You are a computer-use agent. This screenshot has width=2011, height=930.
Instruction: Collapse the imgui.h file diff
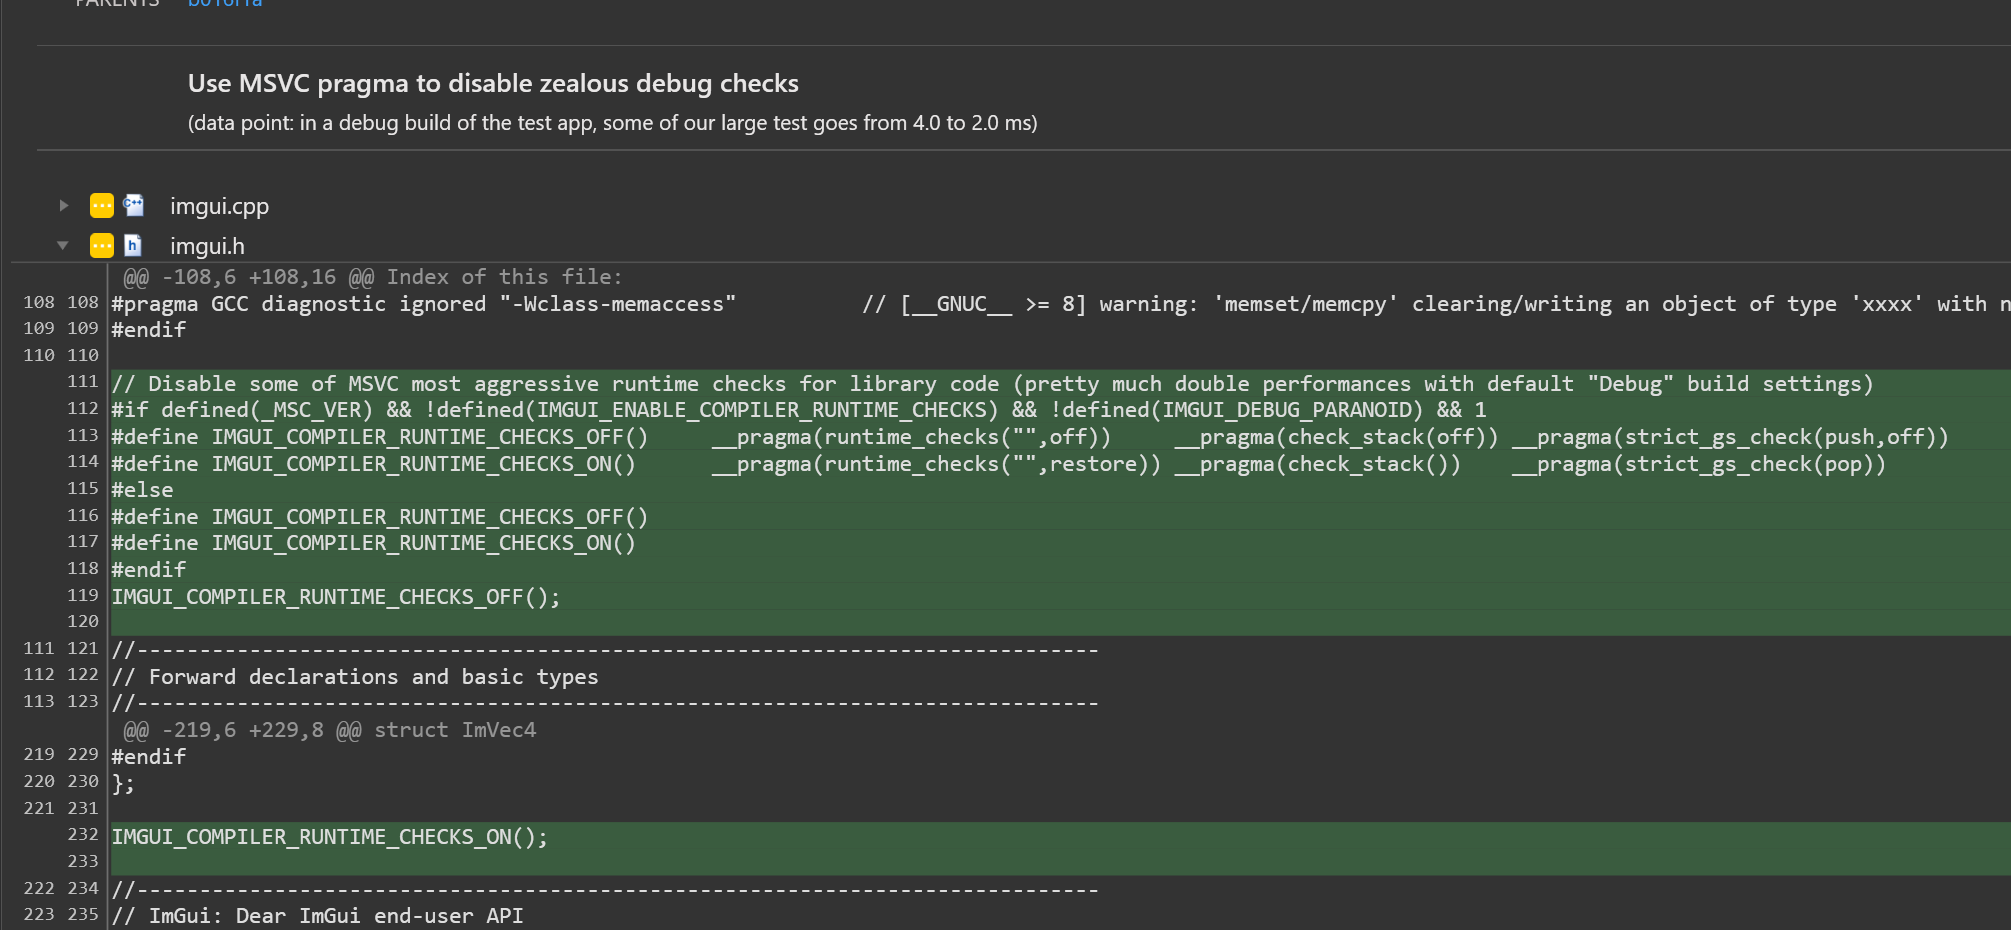(x=63, y=246)
